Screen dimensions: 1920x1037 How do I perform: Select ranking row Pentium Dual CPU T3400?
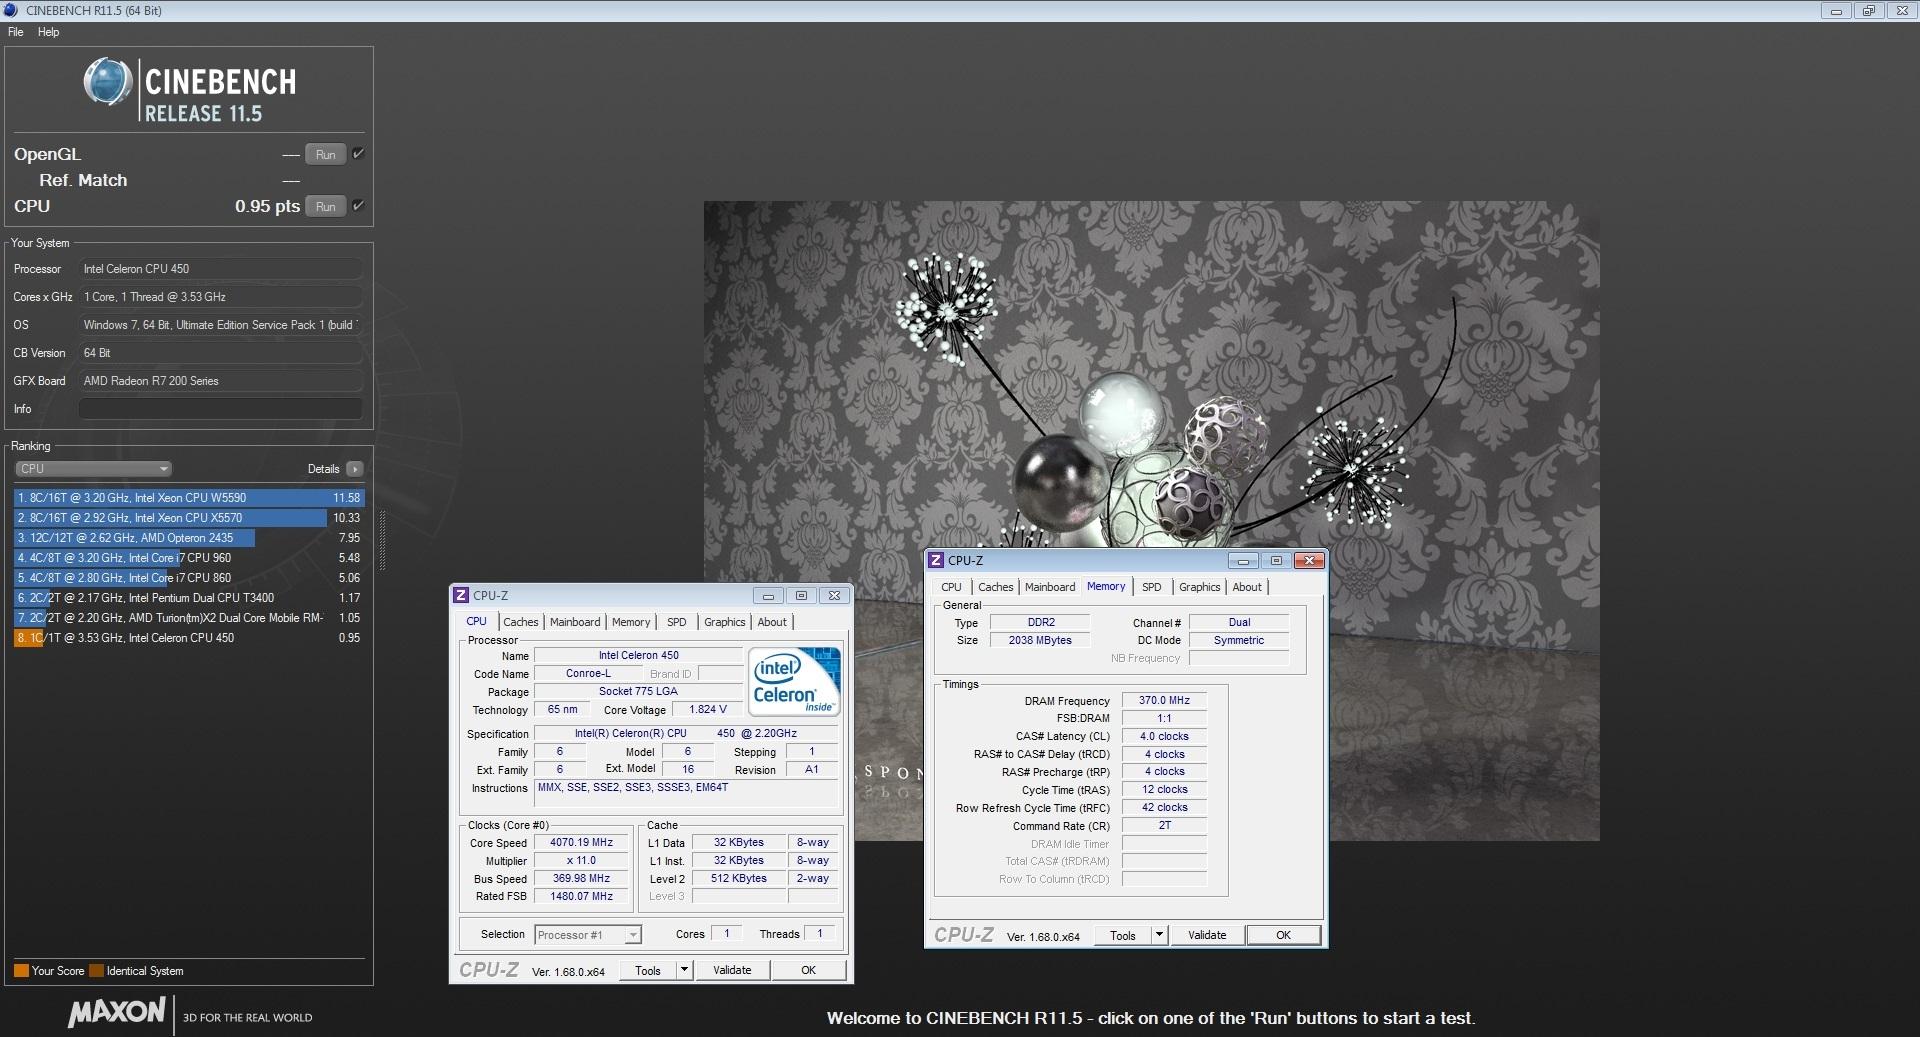point(189,598)
